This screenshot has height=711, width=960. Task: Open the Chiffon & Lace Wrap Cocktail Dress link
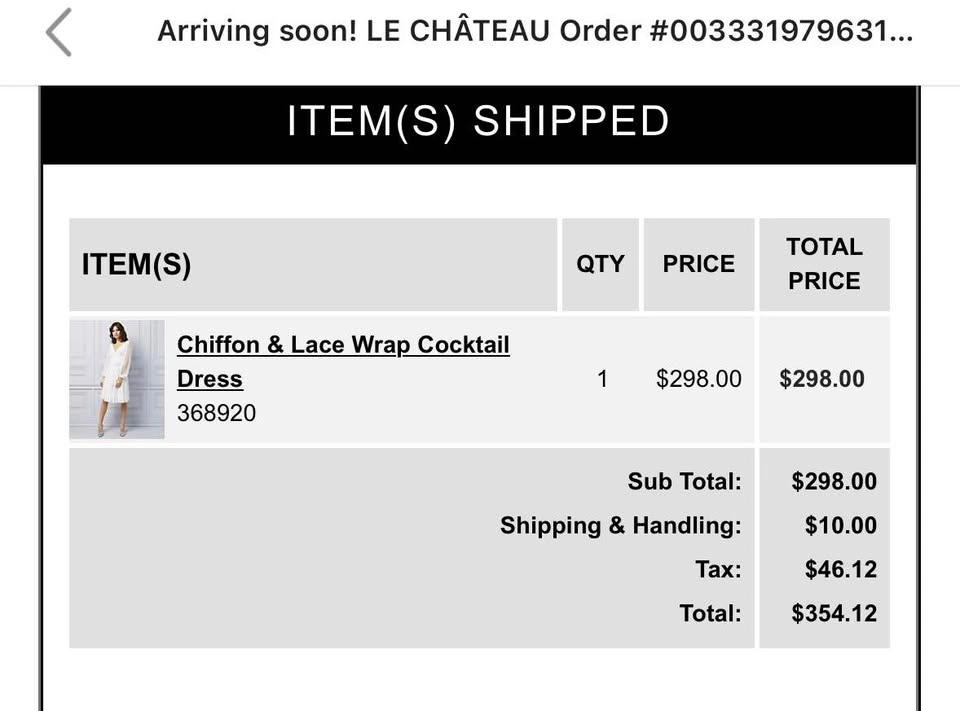[x=343, y=361]
